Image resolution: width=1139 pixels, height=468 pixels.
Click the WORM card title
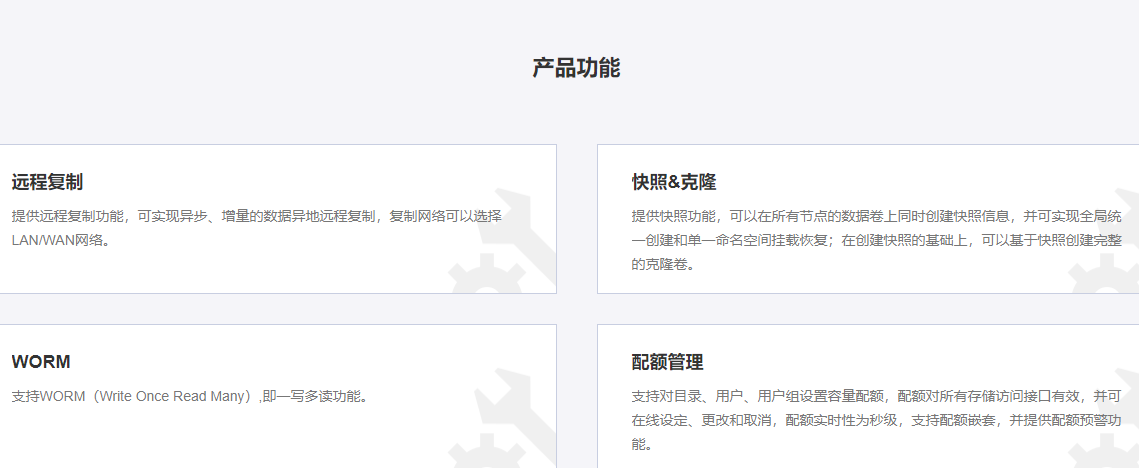click(41, 362)
